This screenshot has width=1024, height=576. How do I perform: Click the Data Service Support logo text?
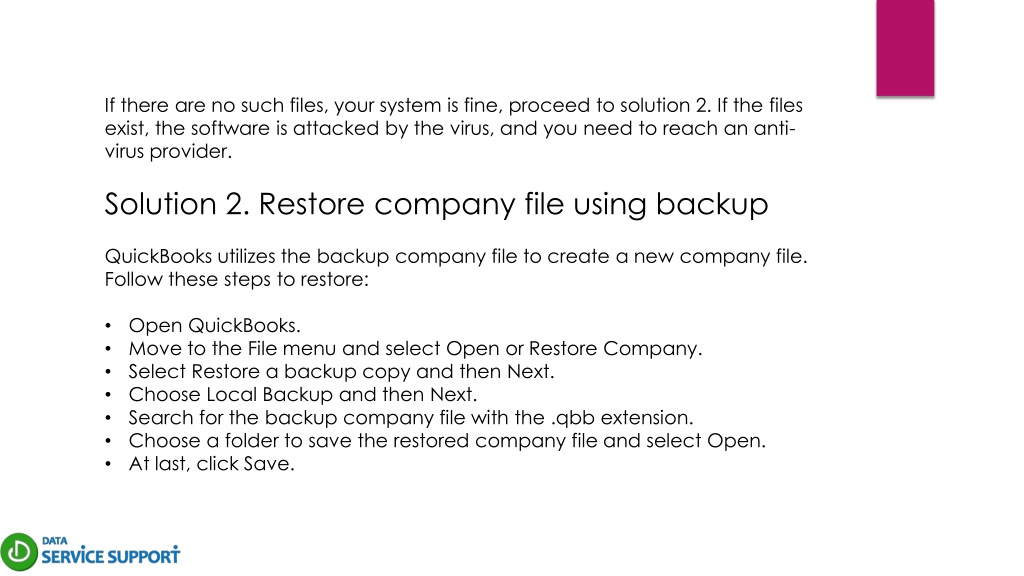110,552
